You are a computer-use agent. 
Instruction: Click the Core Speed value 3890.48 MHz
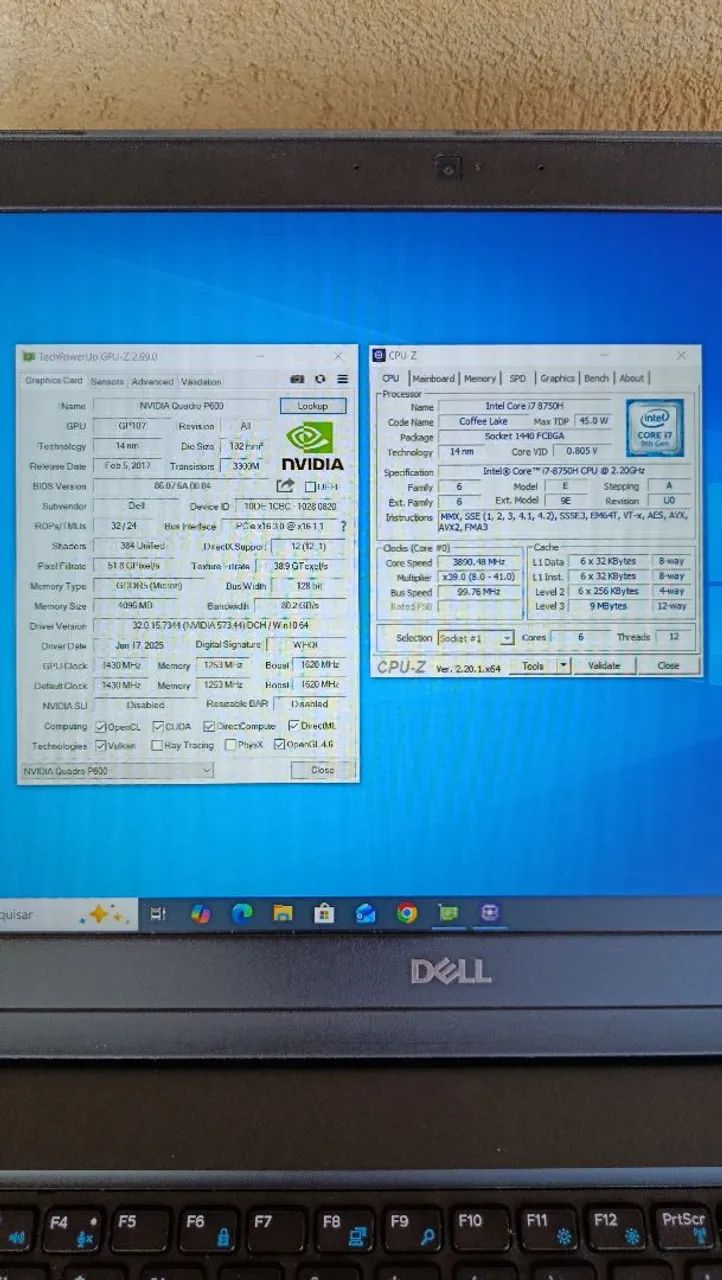[x=479, y=562]
